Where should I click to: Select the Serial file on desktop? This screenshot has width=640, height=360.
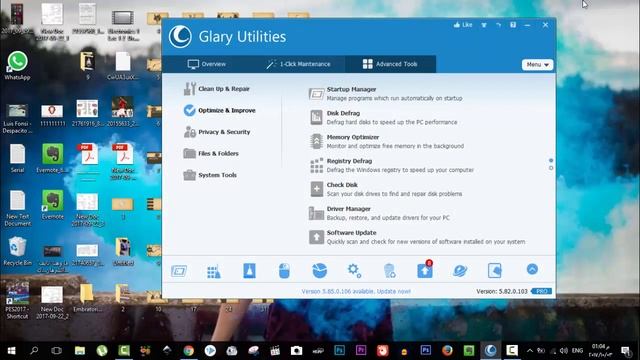(x=18, y=158)
